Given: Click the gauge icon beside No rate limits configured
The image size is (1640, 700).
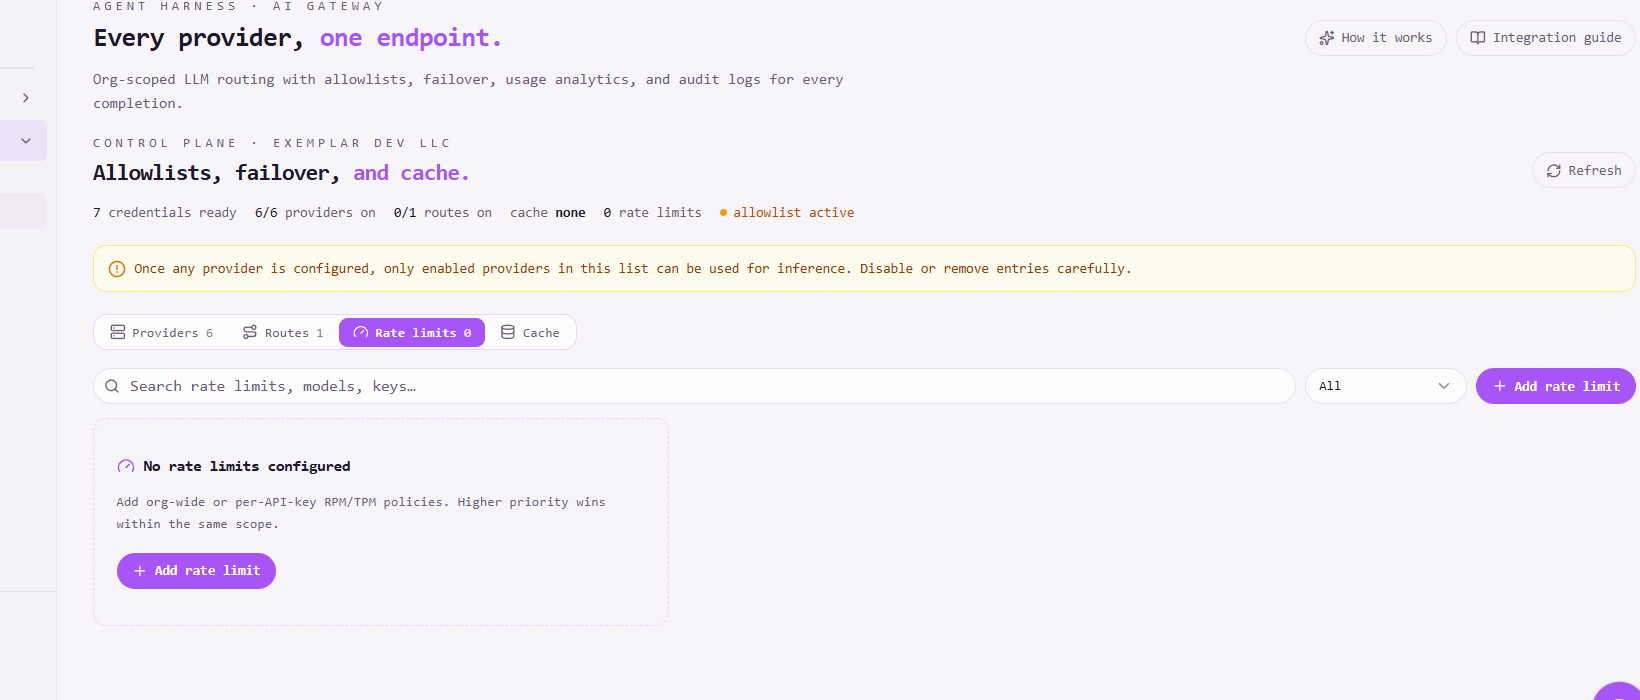Looking at the screenshot, I should coord(126,466).
